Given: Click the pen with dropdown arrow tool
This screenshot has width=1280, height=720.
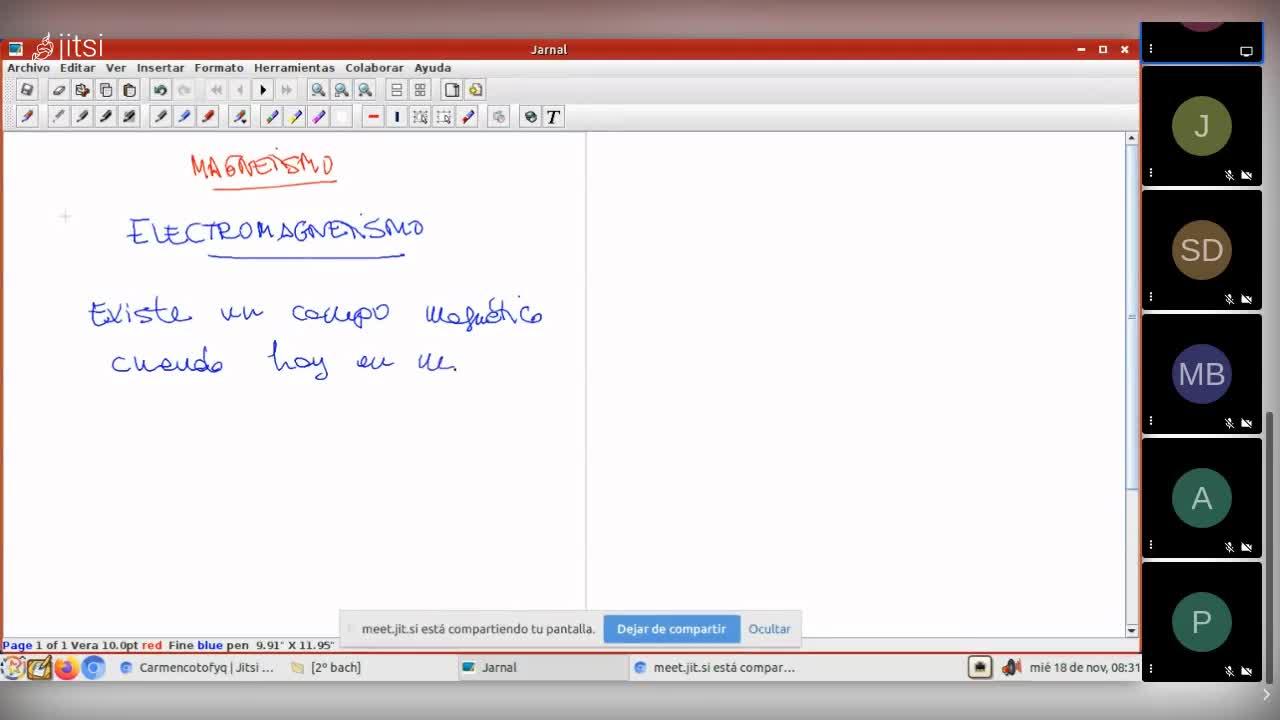Looking at the screenshot, I should point(239,117).
